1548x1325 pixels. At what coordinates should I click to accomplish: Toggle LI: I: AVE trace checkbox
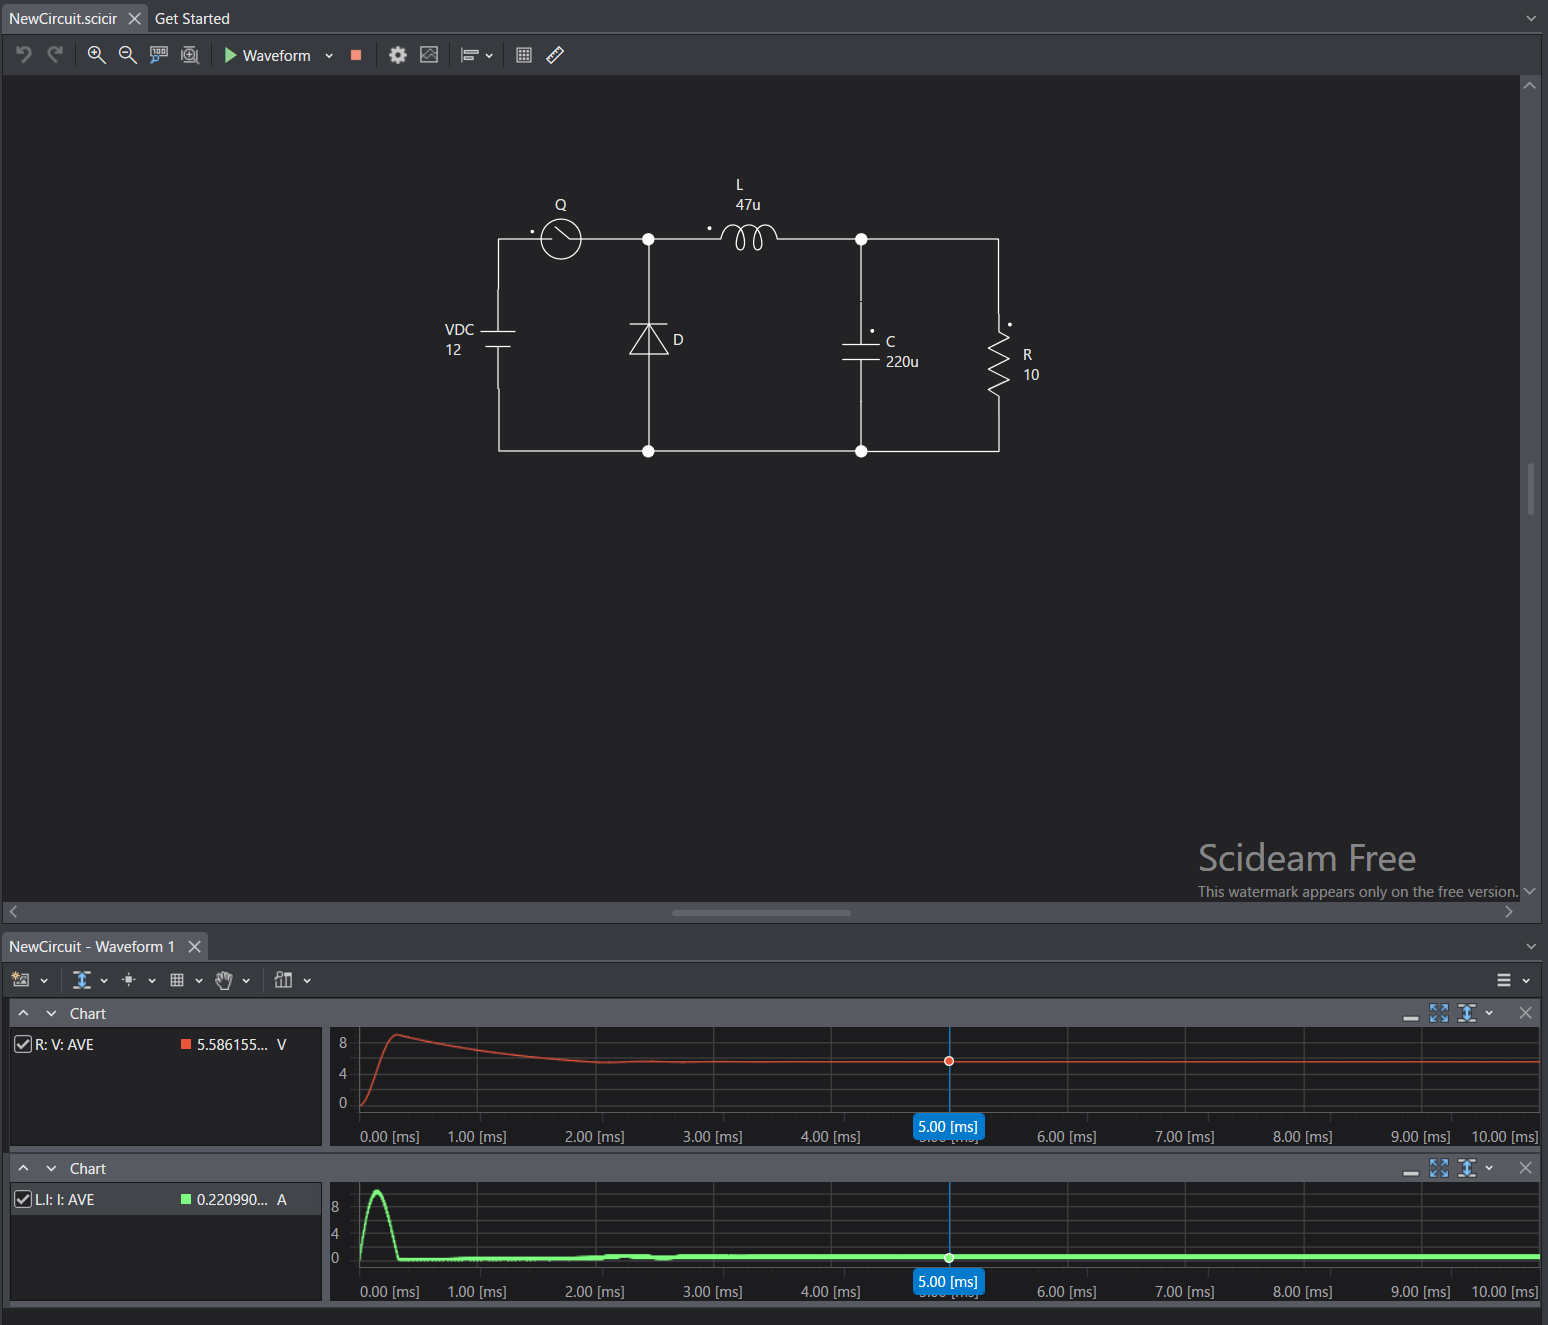[23, 1199]
